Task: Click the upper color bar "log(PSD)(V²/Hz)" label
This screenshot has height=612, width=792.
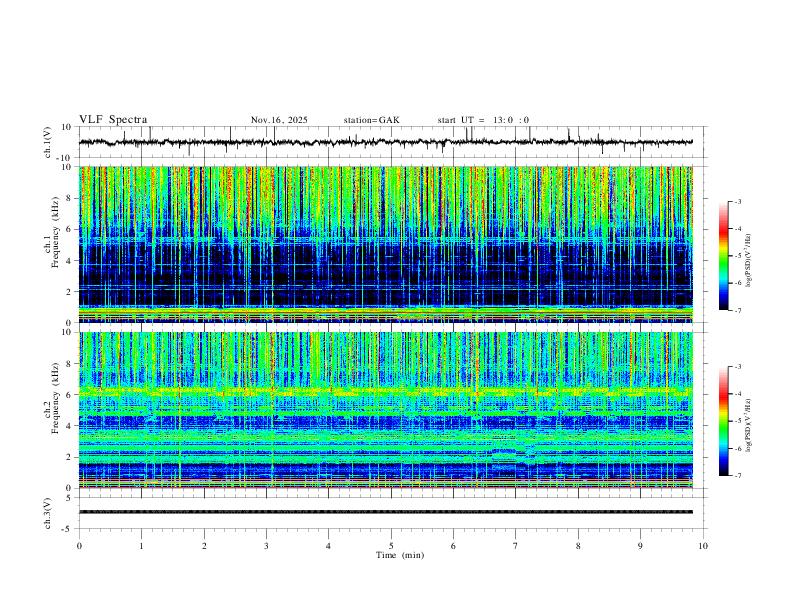Action: pos(749,261)
